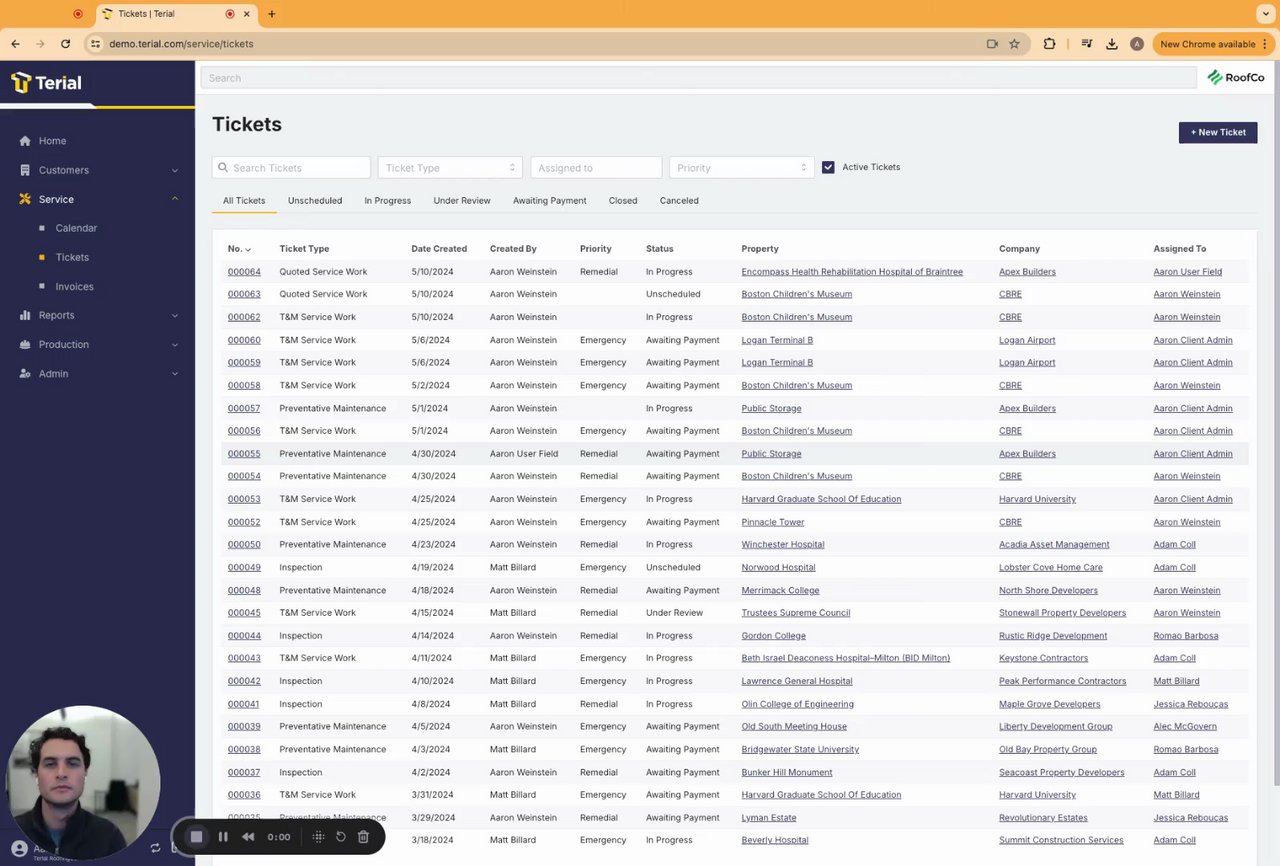The width and height of the screenshot is (1280, 866).
Task: Click the RoofCo company logo
Action: 1235,78
